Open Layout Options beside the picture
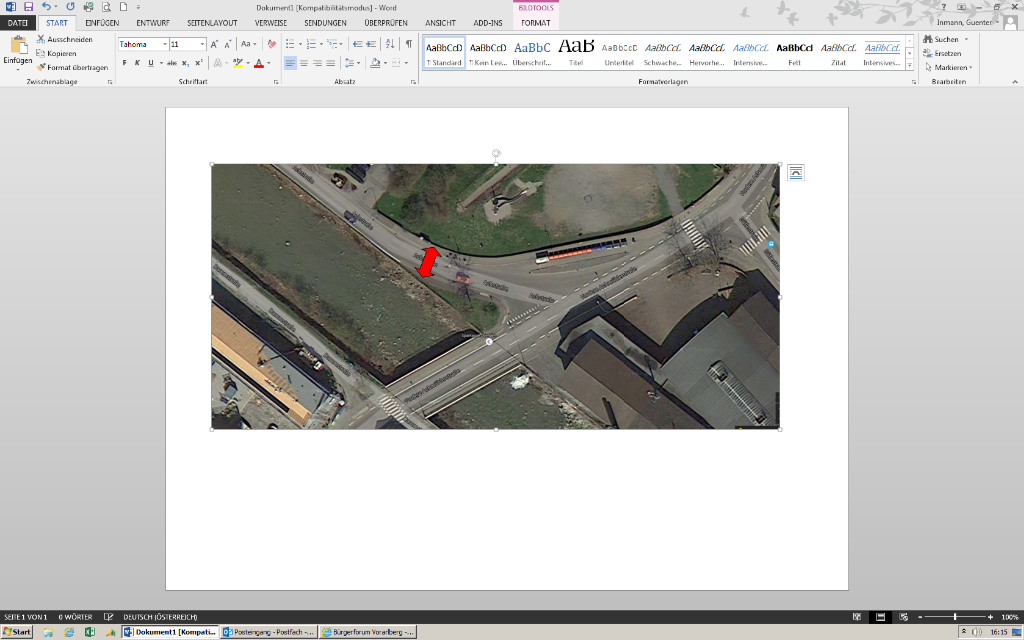 click(795, 172)
